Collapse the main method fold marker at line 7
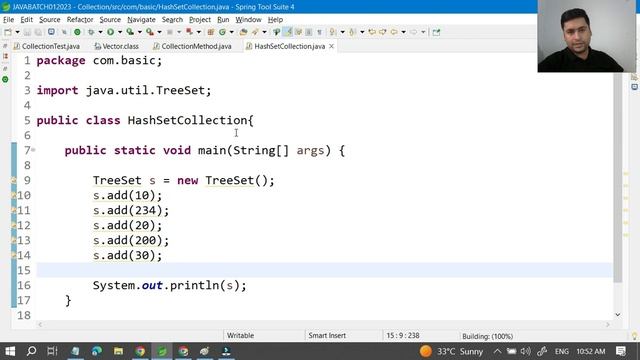The image size is (640, 360). tap(33, 150)
